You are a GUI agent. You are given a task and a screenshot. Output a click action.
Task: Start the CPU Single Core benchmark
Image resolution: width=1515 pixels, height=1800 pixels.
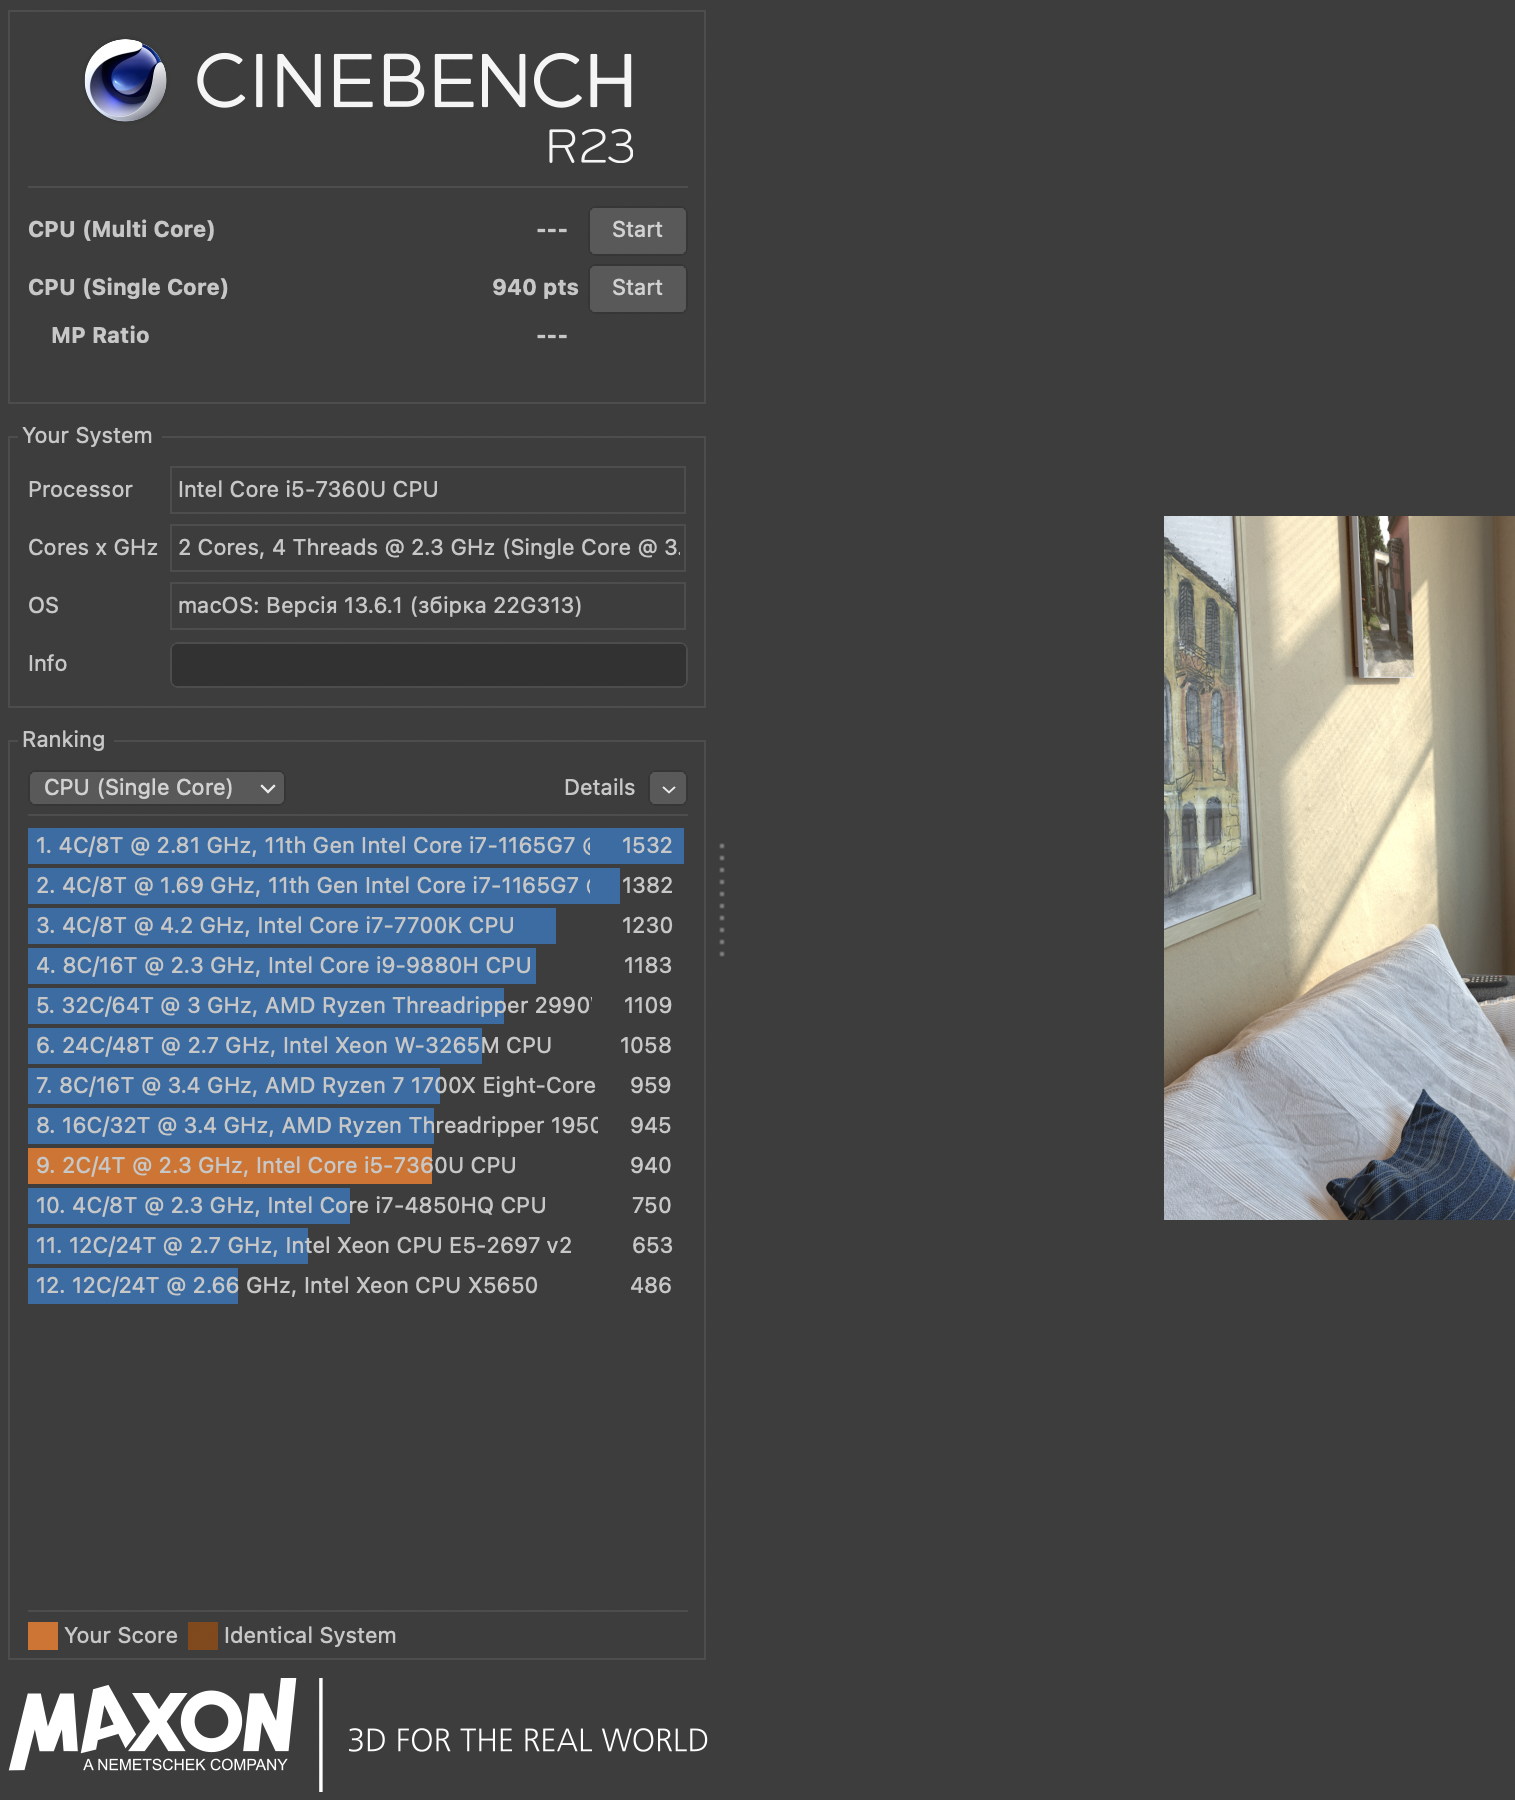pyautogui.click(x=637, y=288)
